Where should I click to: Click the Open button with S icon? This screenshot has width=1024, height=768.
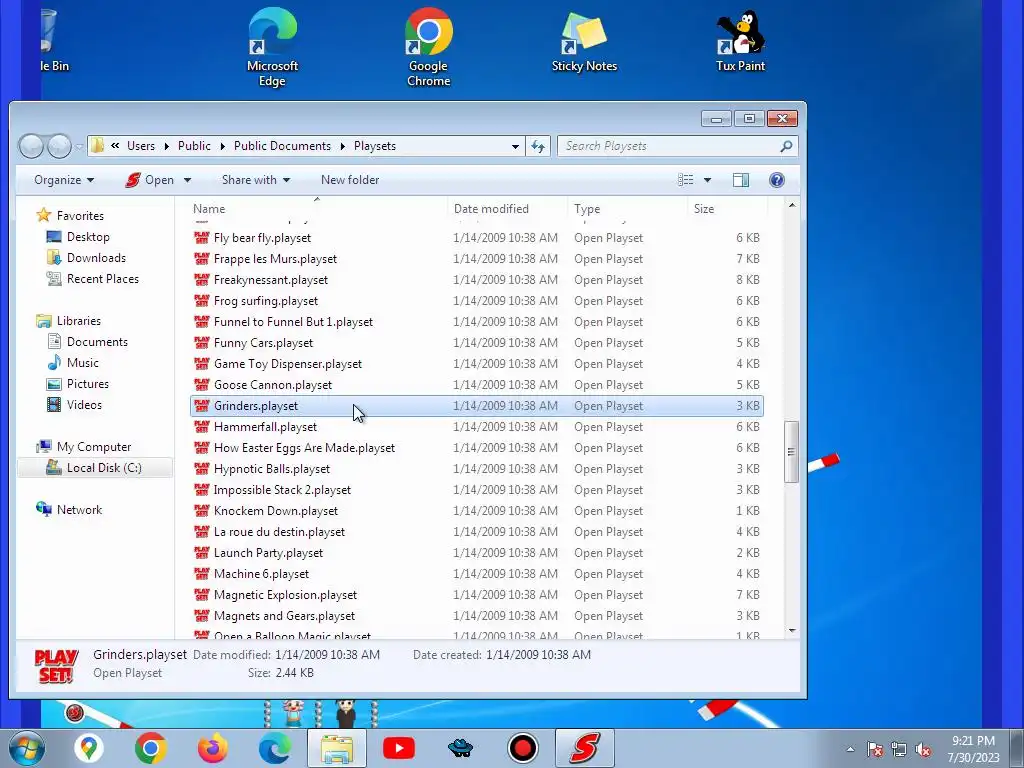(x=150, y=180)
